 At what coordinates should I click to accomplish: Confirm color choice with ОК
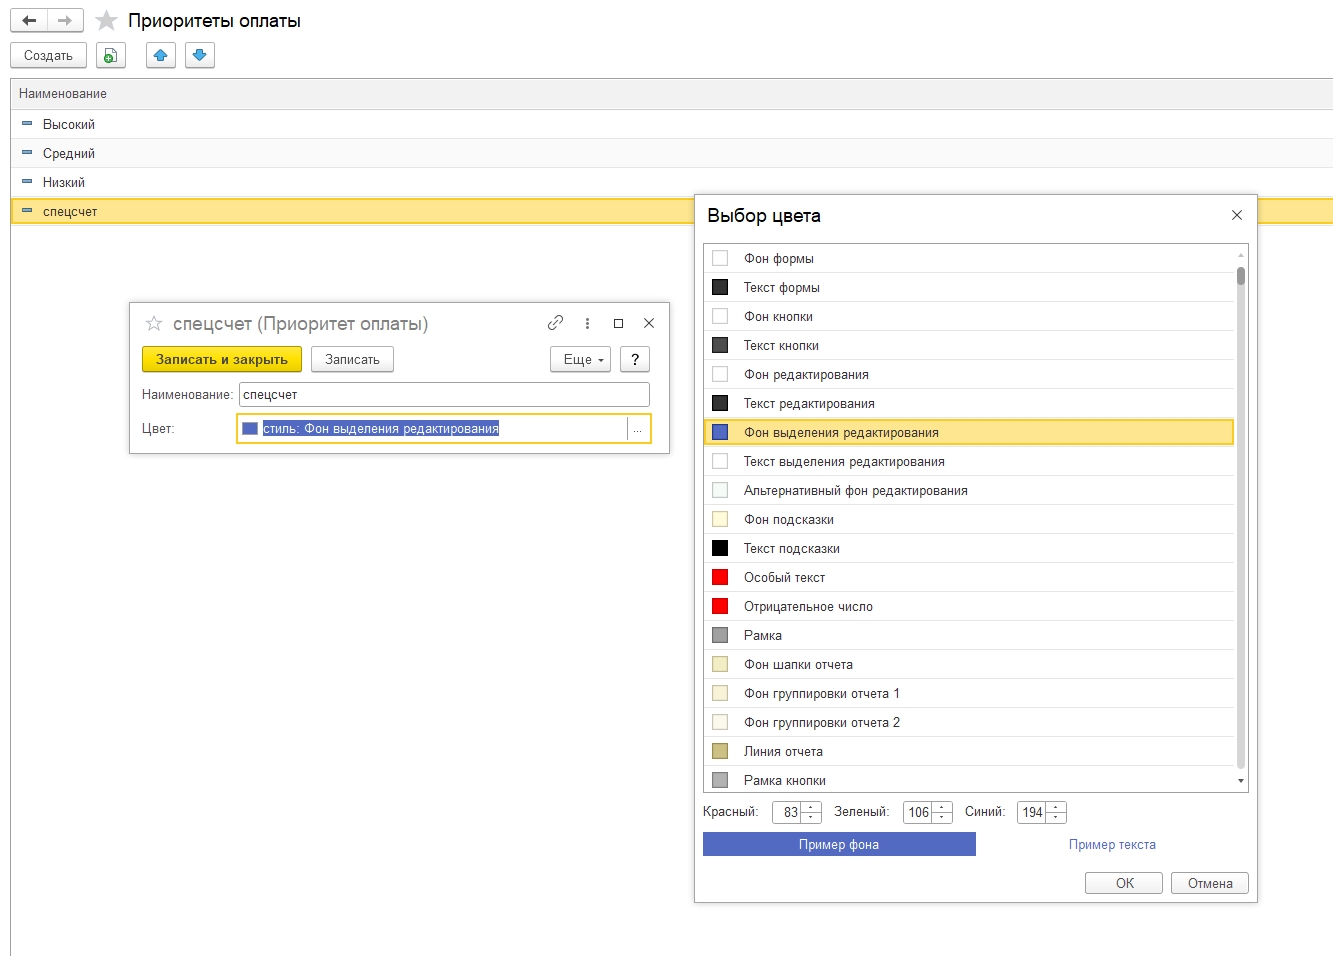point(1124,883)
